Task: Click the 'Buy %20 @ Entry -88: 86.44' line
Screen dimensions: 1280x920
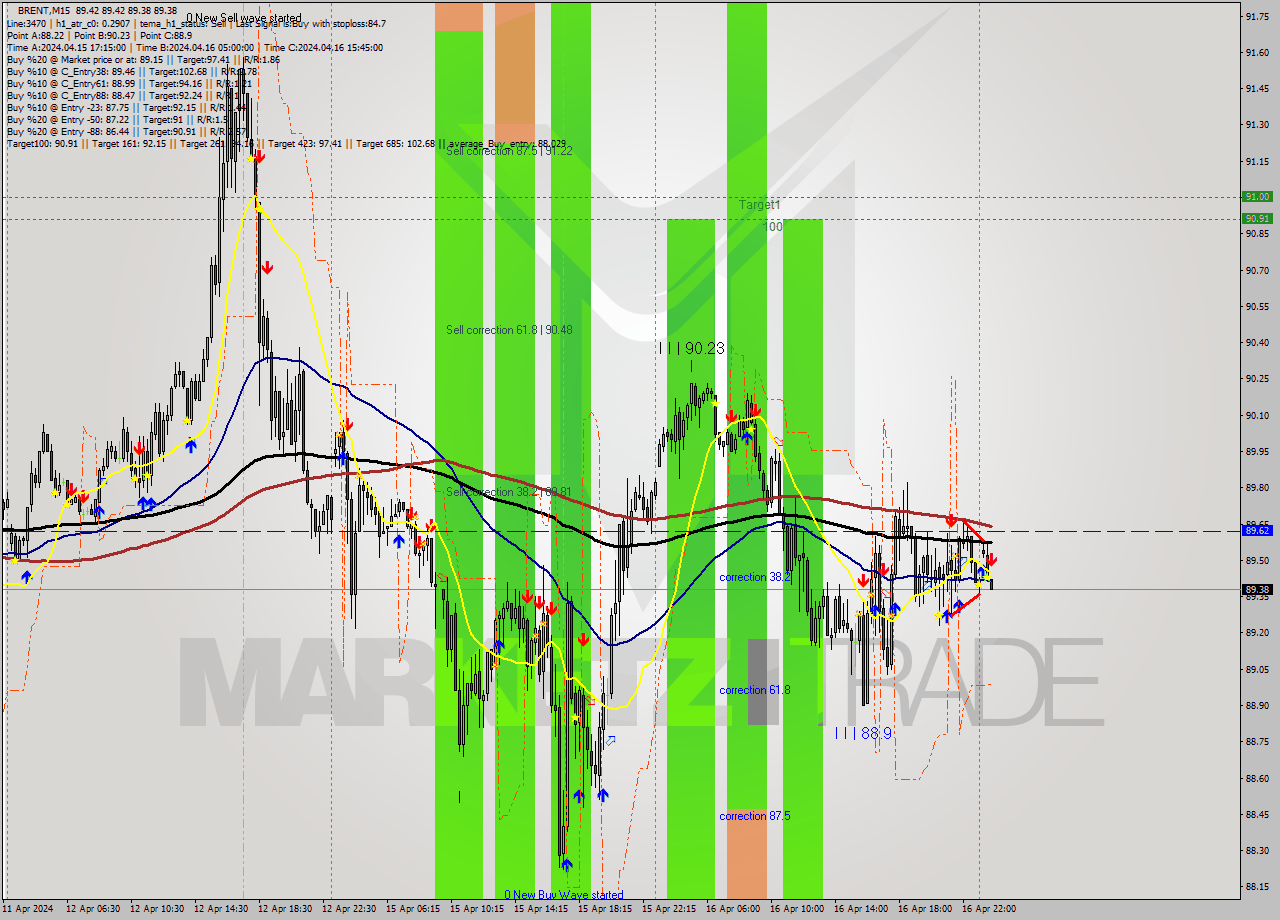Action: coord(127,132)
